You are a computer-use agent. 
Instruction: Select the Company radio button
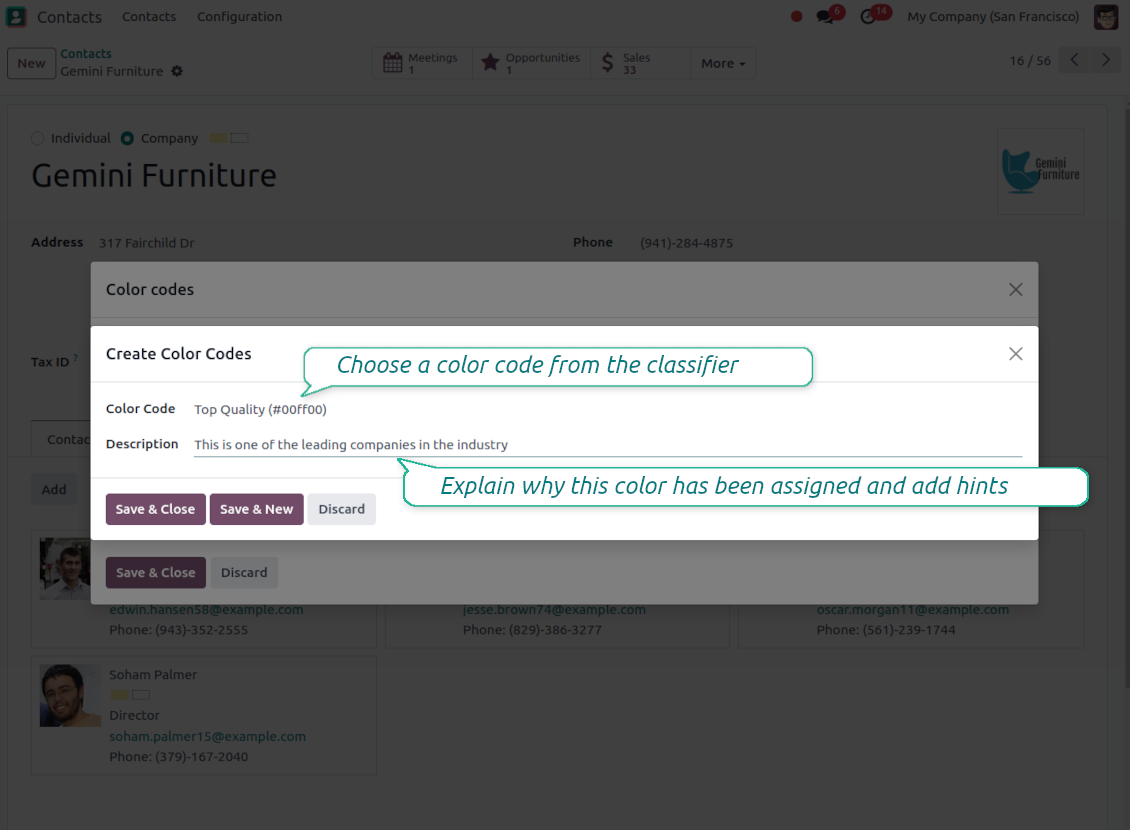coord(127,139)
